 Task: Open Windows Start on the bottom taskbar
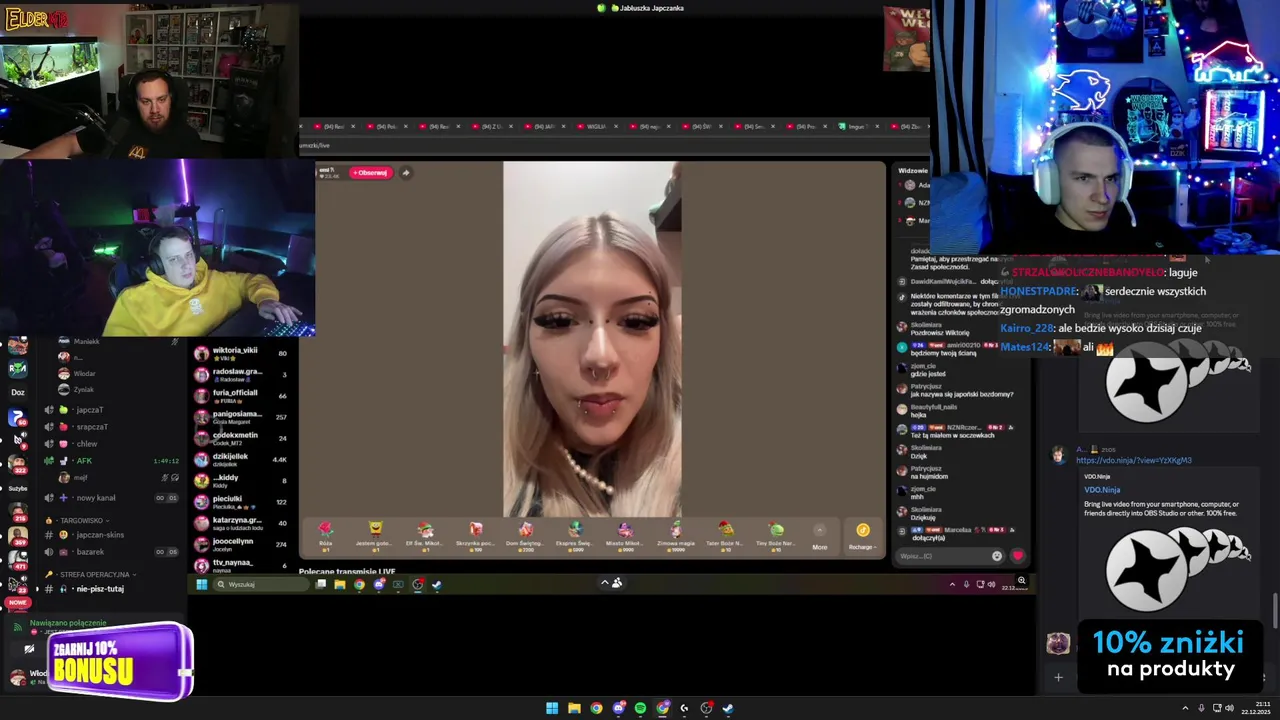pos(552,708)
